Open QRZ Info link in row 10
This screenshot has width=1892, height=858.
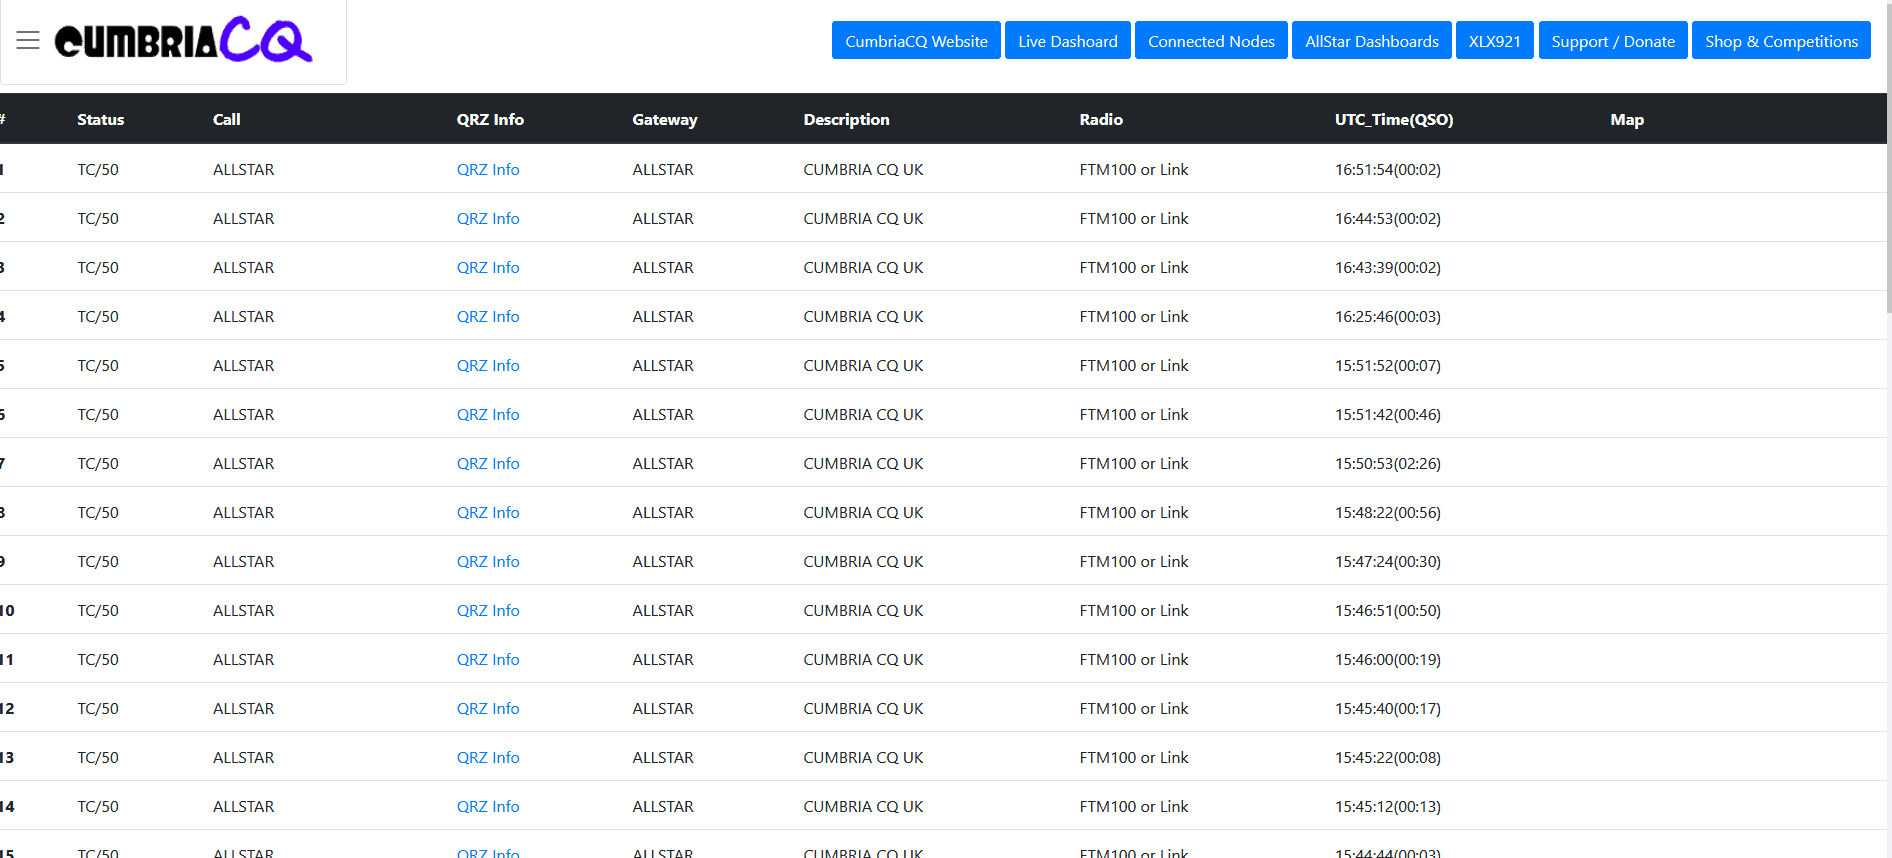[488, 611]
